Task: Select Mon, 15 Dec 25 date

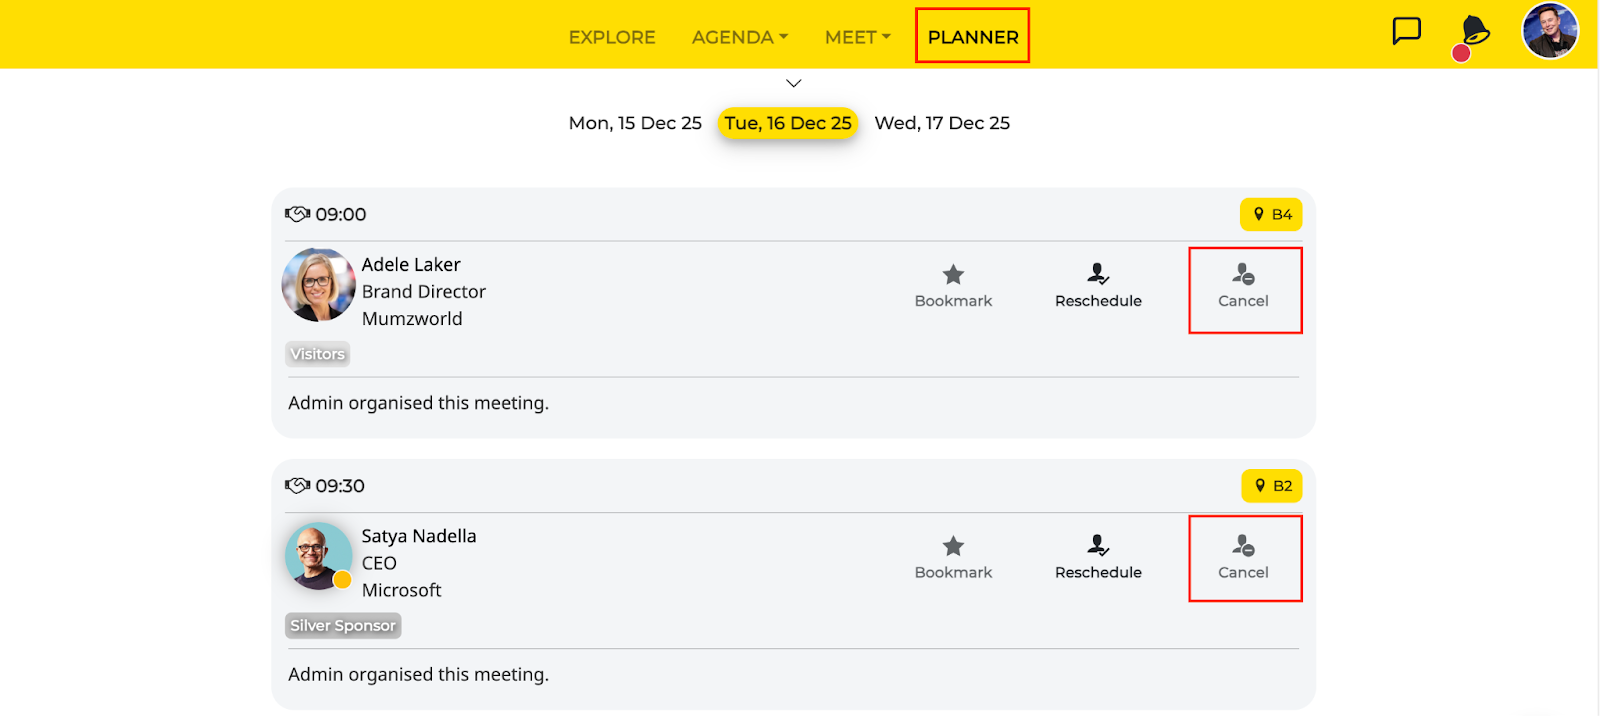Action: (635, 123)
